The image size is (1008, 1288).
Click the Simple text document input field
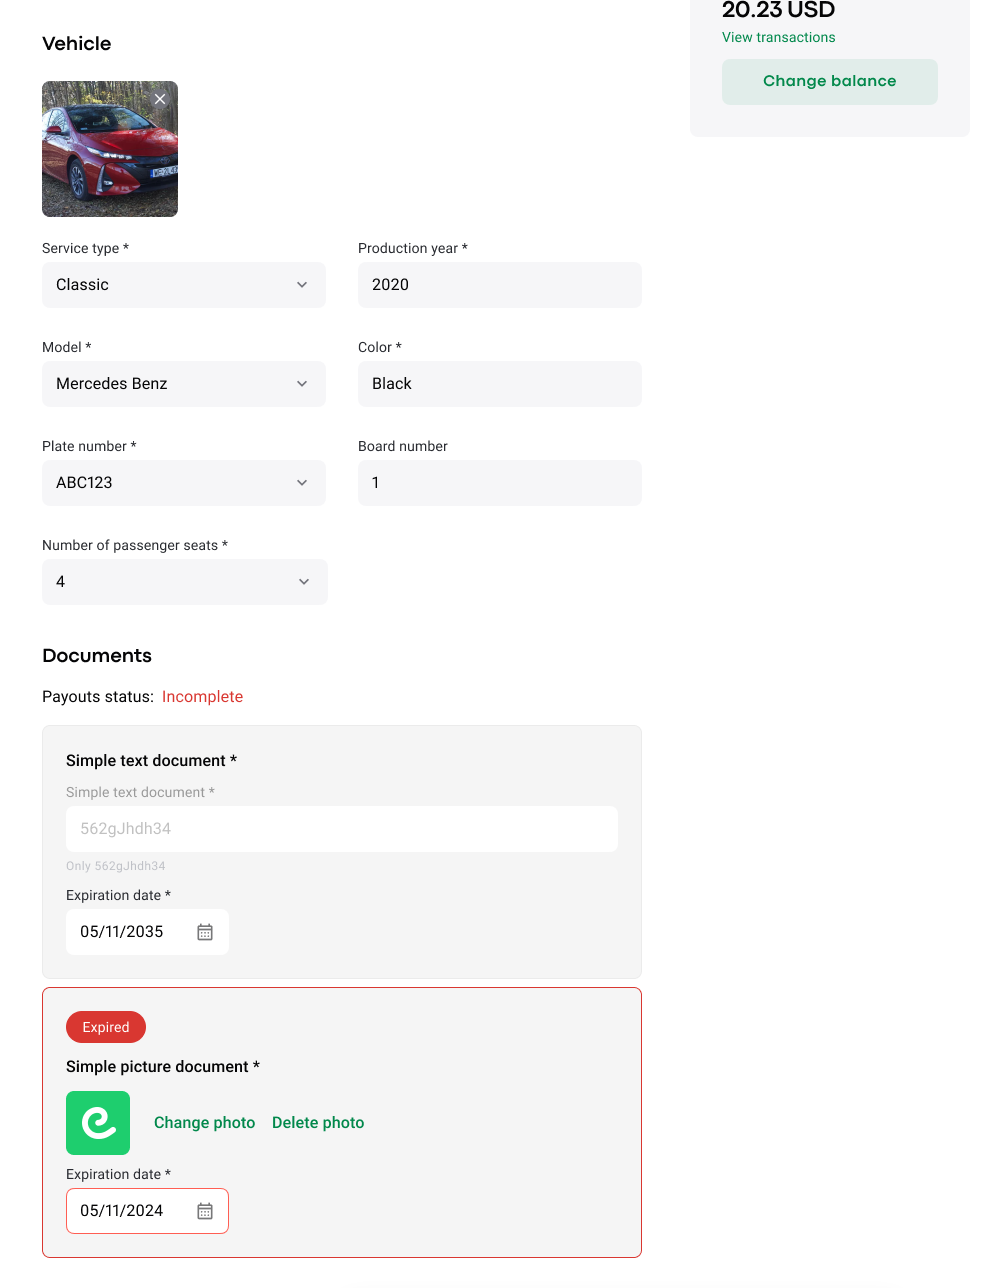click(341, 829)
